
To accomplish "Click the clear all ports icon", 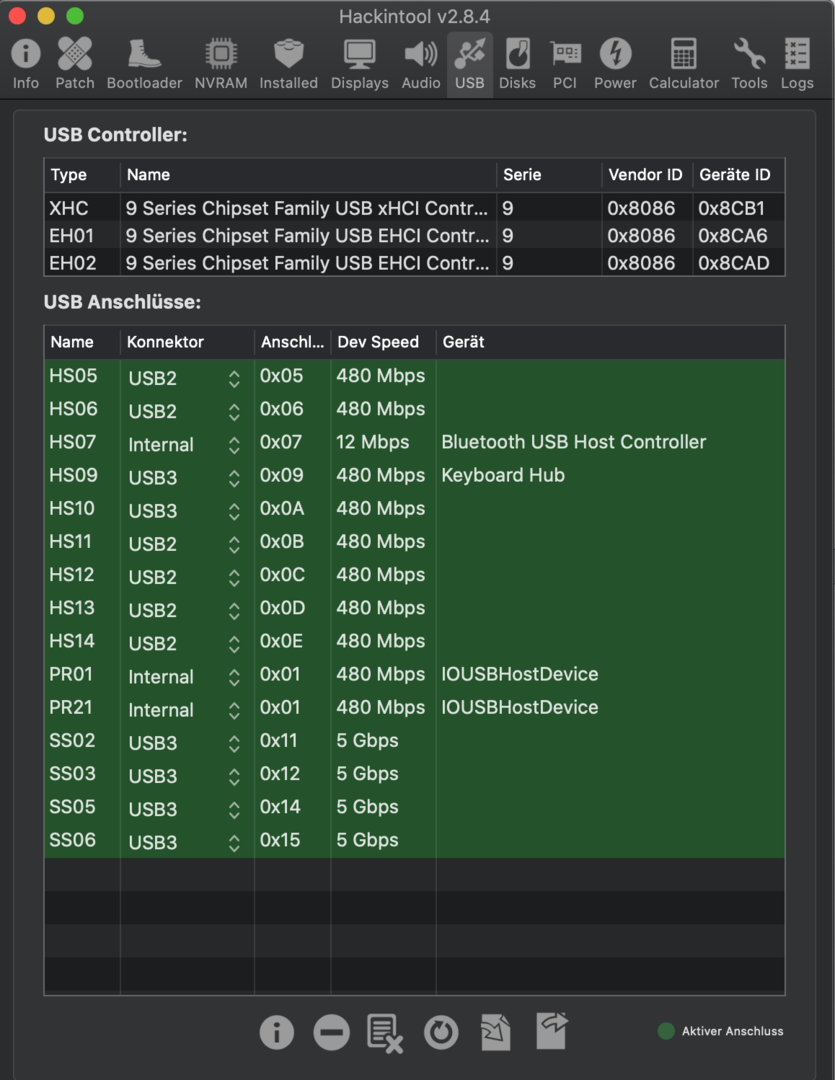I will pyautogui.click(x=385, y=1032).
